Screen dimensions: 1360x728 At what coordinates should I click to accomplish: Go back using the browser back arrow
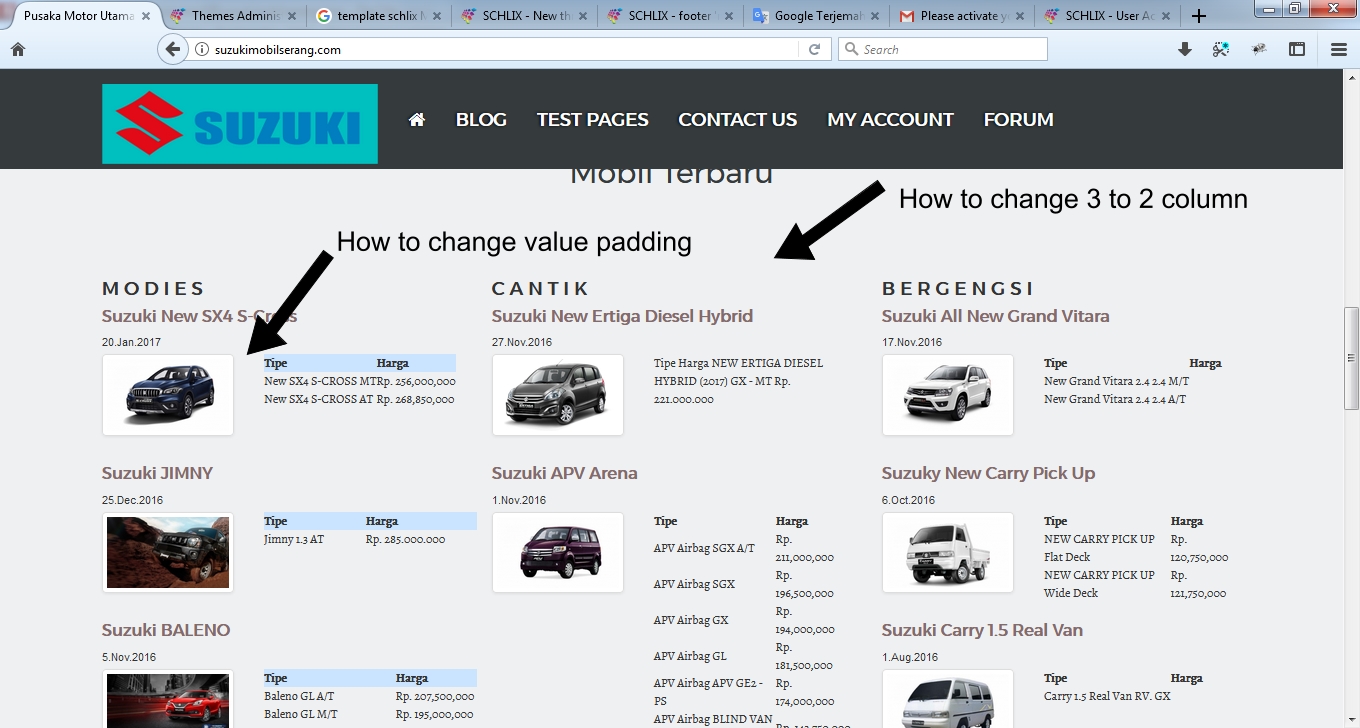[173, 49]
